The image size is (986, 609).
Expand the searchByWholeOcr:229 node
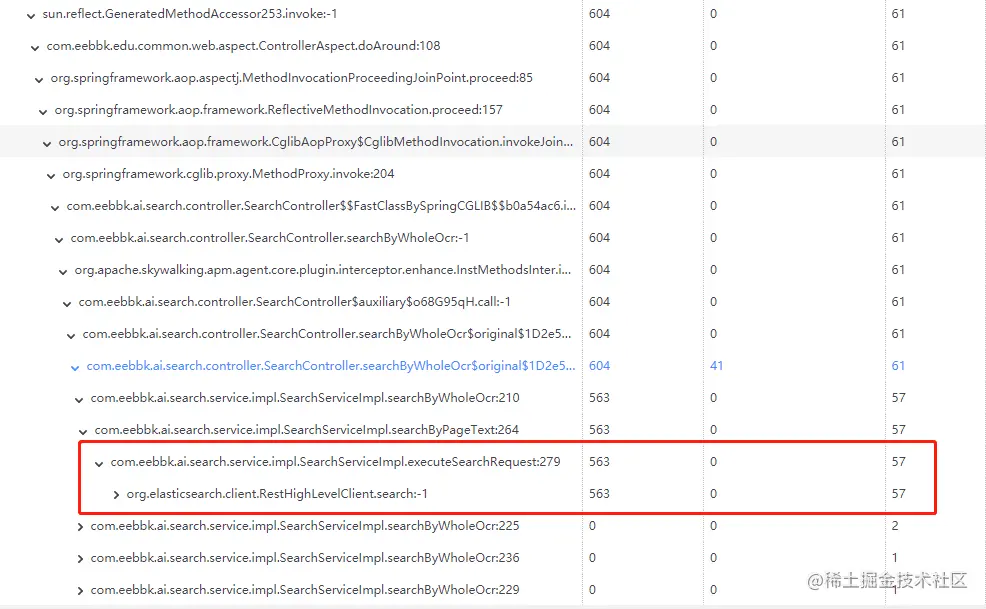[x=80, y=591]
